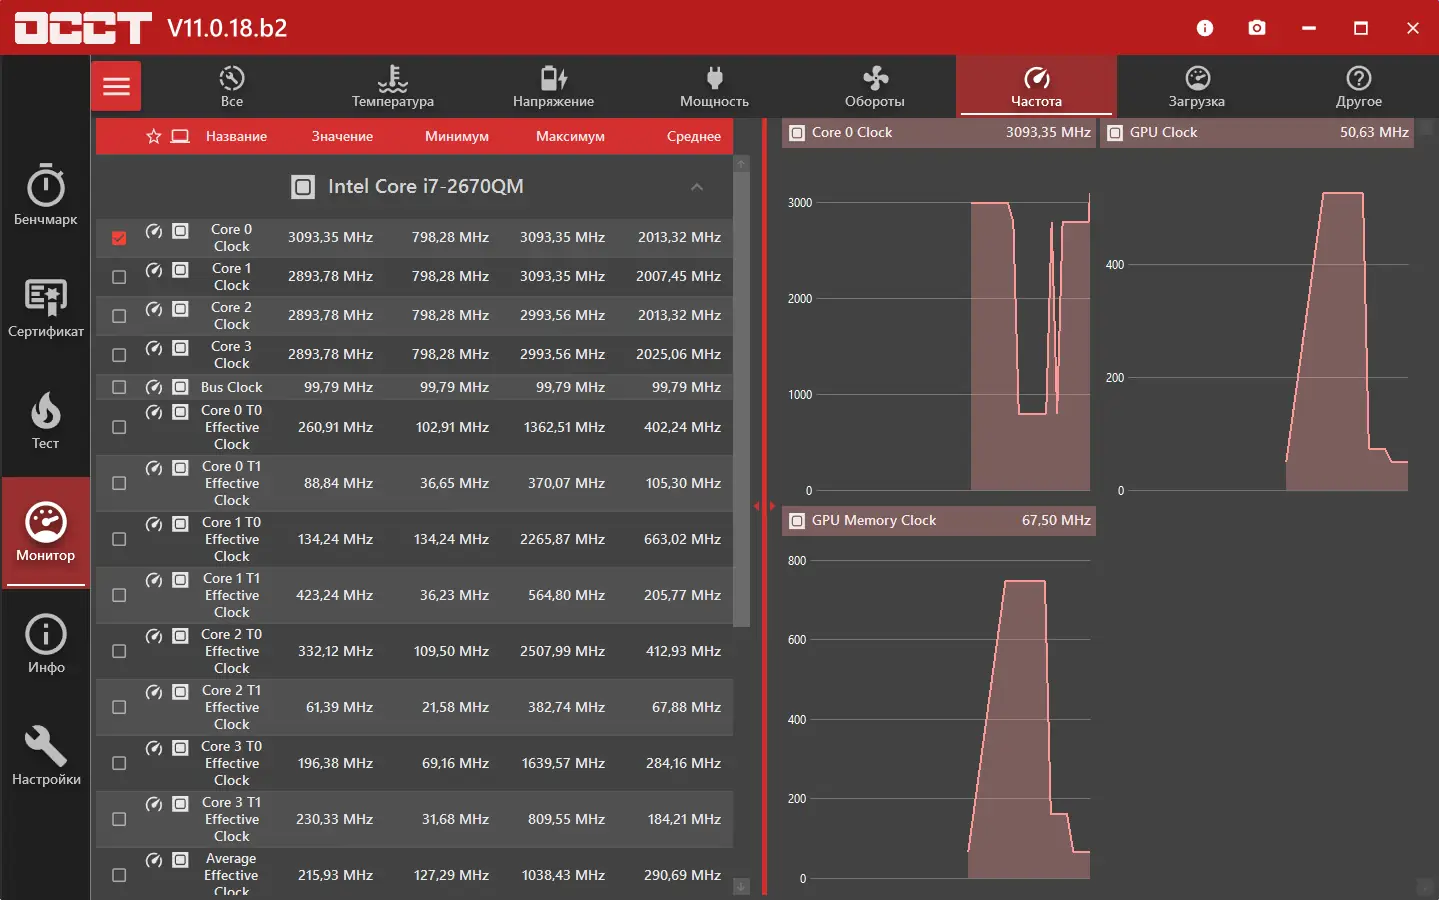Click the OCCT logo in the title bar
1439x900 pixels.
83,28
